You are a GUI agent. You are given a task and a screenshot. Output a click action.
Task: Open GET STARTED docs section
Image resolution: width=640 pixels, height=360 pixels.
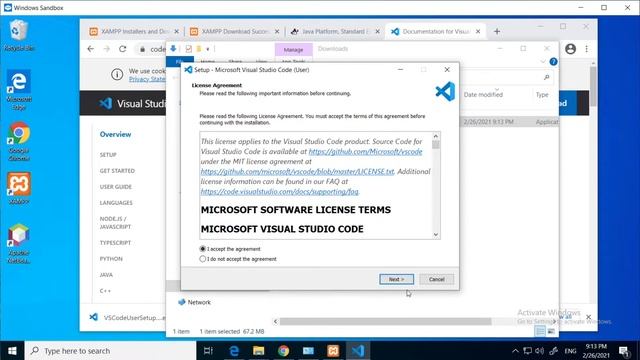click(x=117, y=171)
